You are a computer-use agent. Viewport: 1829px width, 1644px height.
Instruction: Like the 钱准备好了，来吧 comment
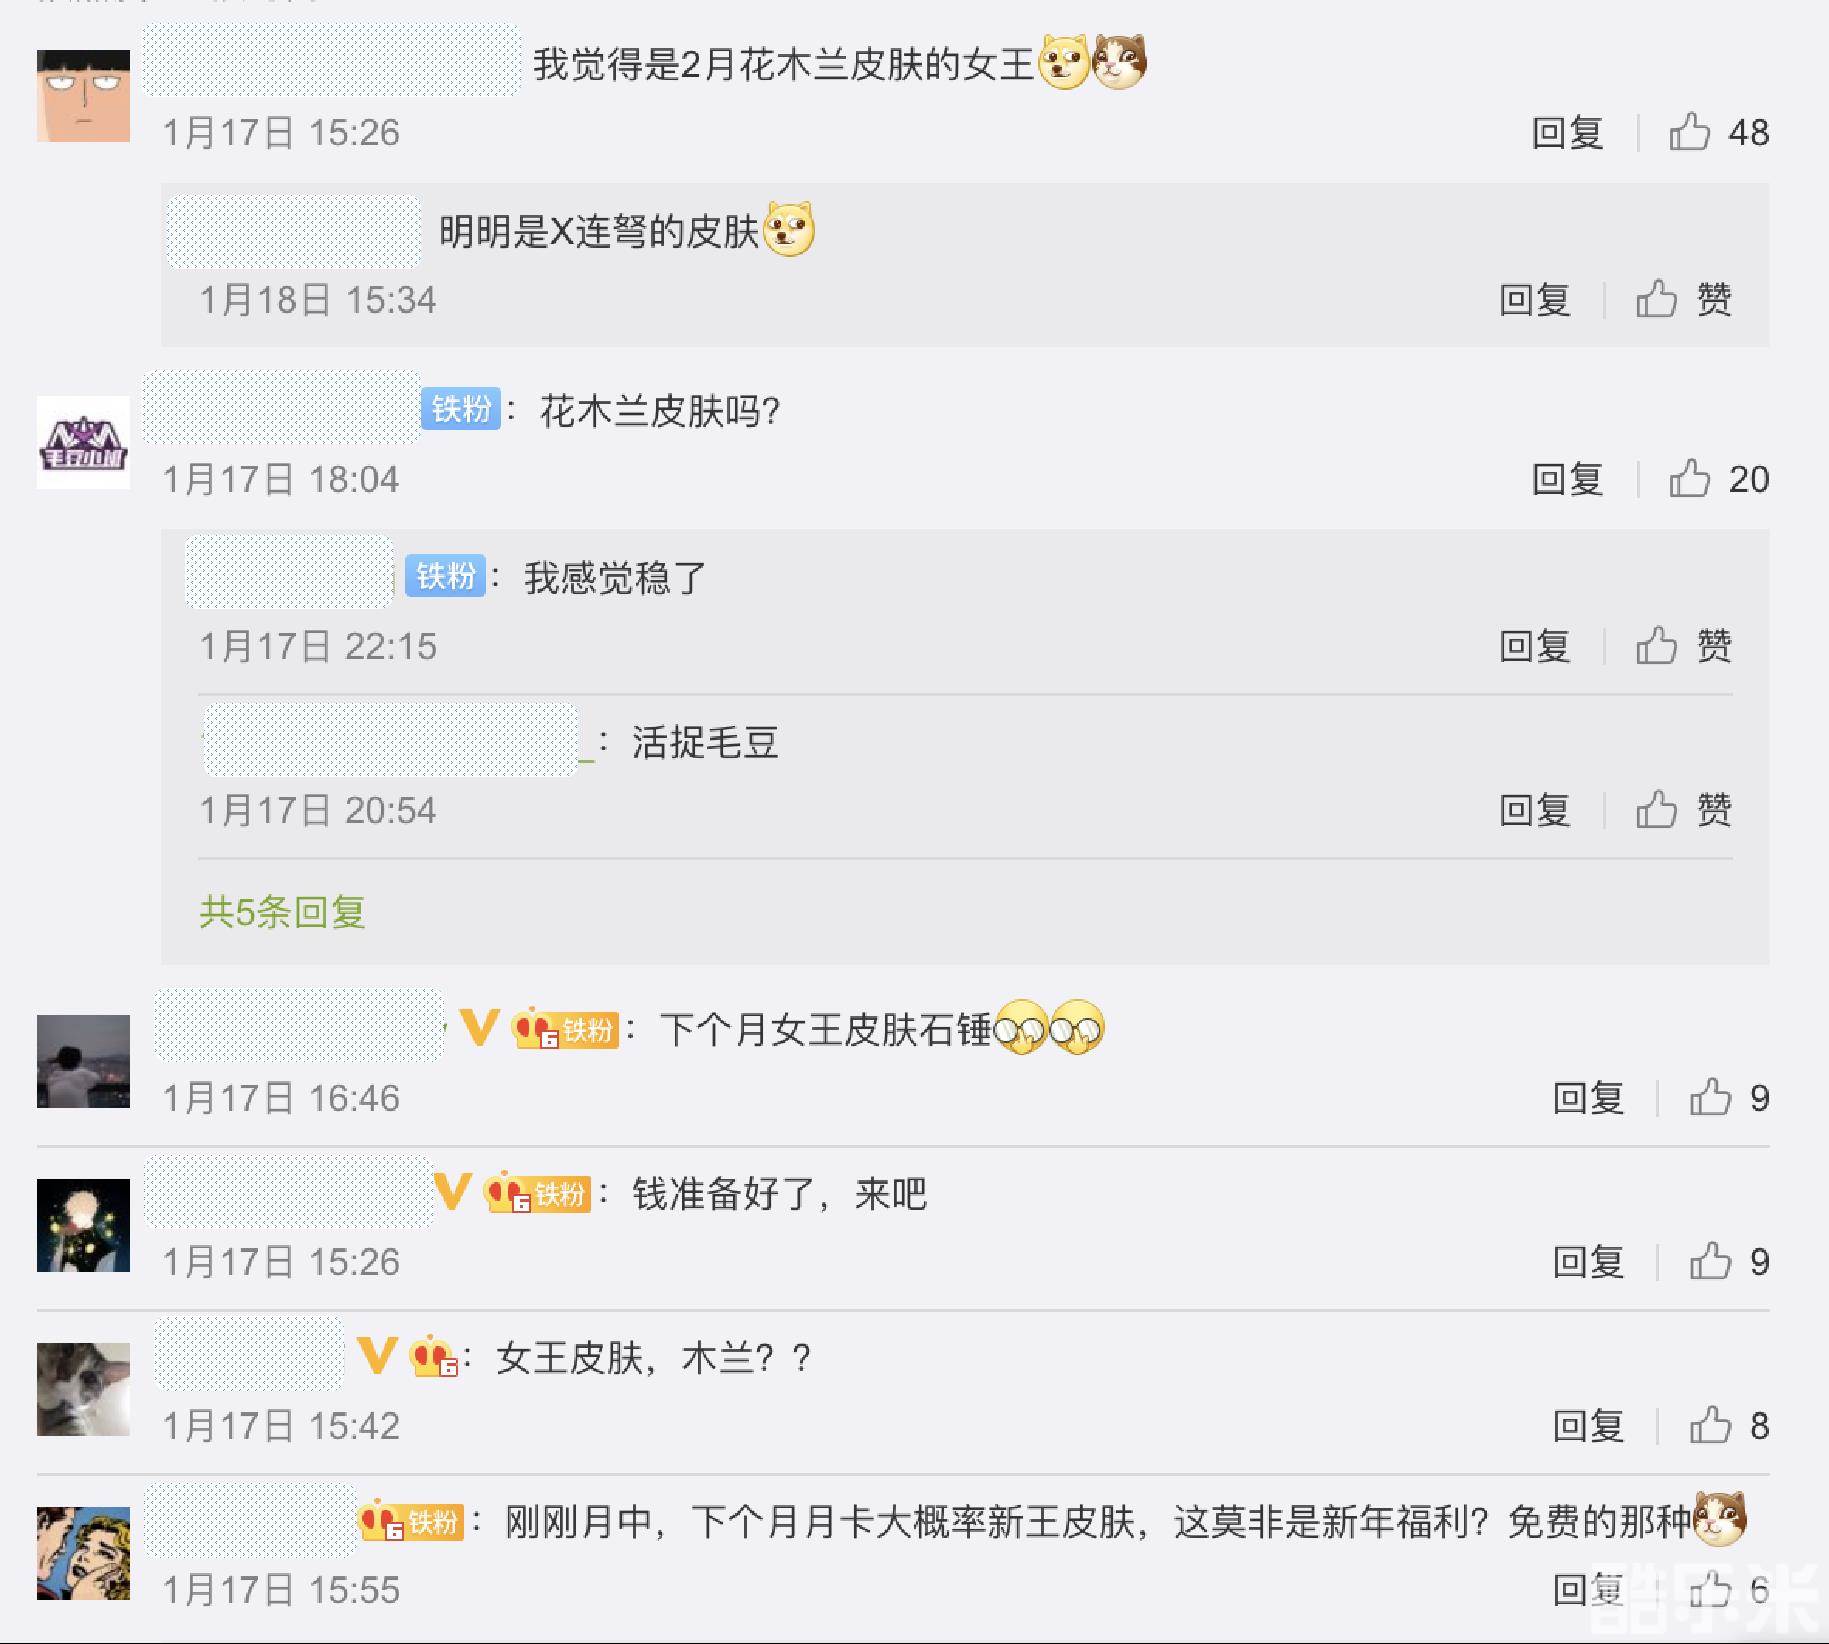pos(1729,1262)
